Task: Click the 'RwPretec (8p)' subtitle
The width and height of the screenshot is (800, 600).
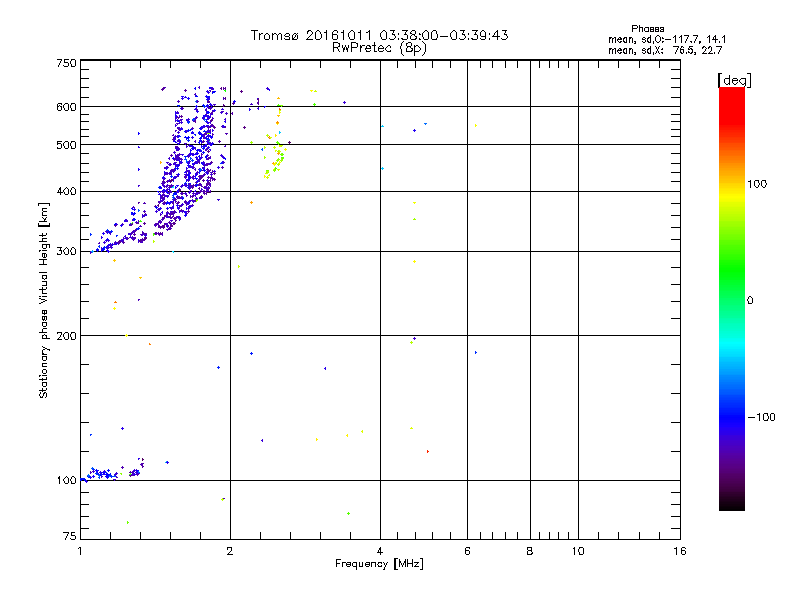Action: point(379,48)
